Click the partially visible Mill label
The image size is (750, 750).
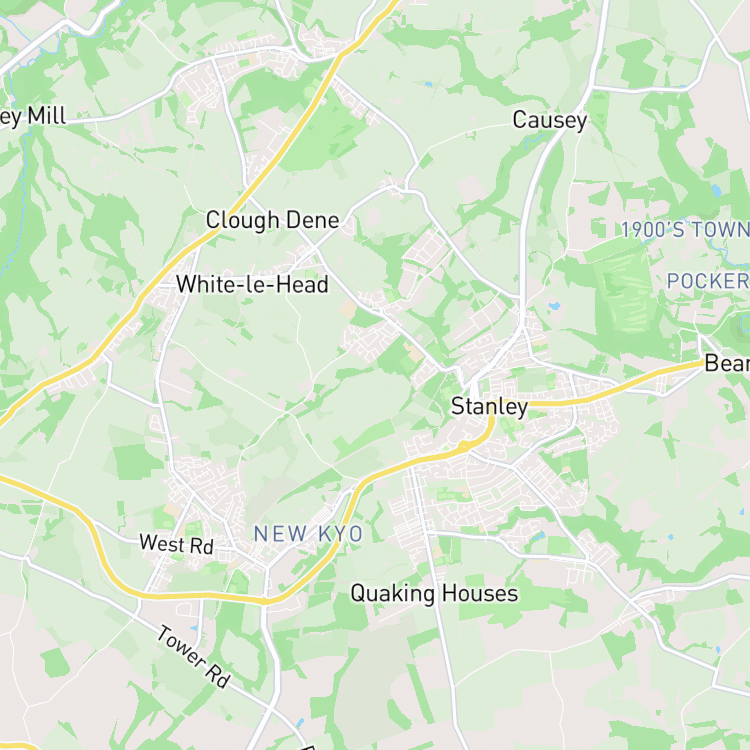point(33,116)
